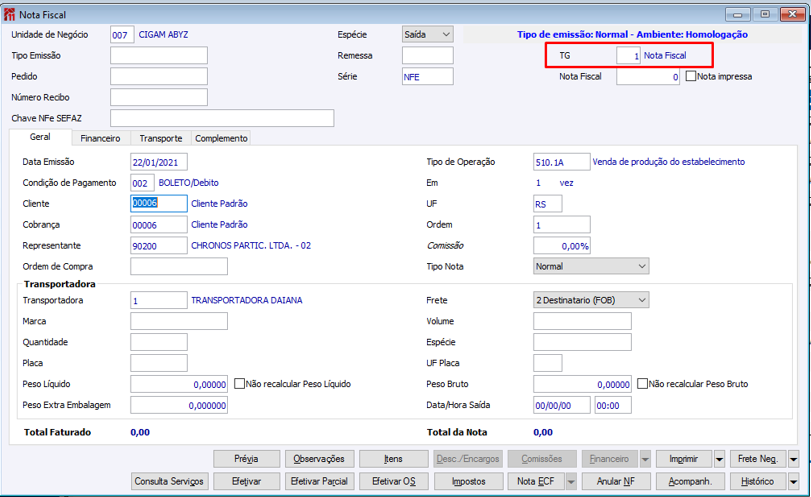Expand the arrow next to Imprimir button
The height and width of the screenshot is (497, 811).
pyautogui.click(x=719, y=459)
